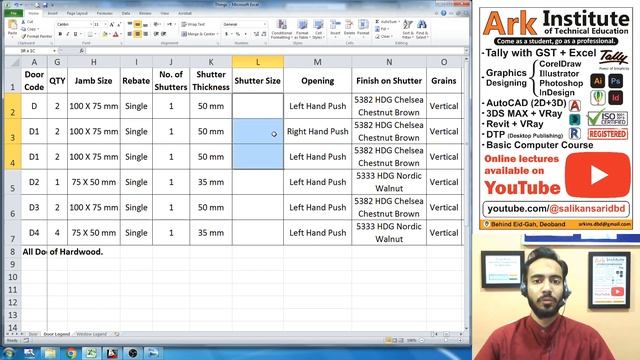Image resolution: width=640 pixels, height=360 pixels.
Task: Open Windows Start menu
Action: (8, 353)
